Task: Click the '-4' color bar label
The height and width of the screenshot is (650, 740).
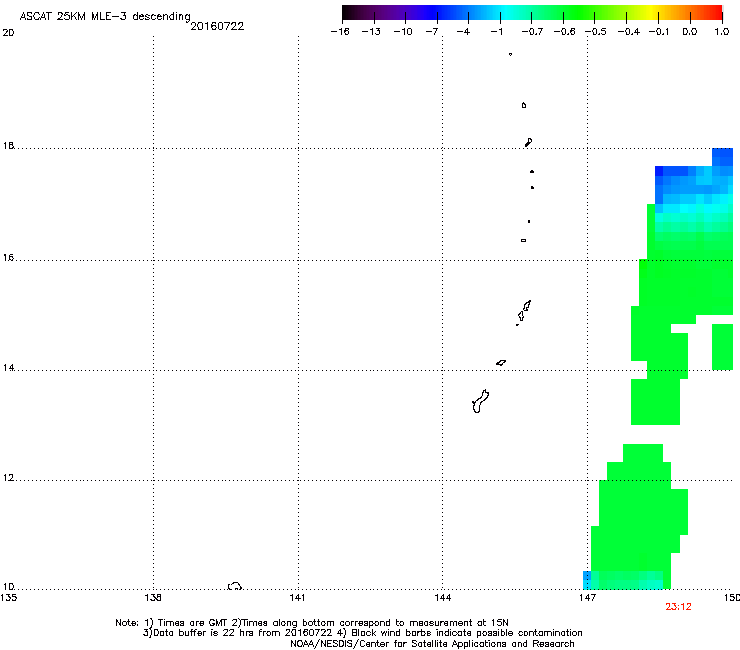Action: tap(463, 32)
